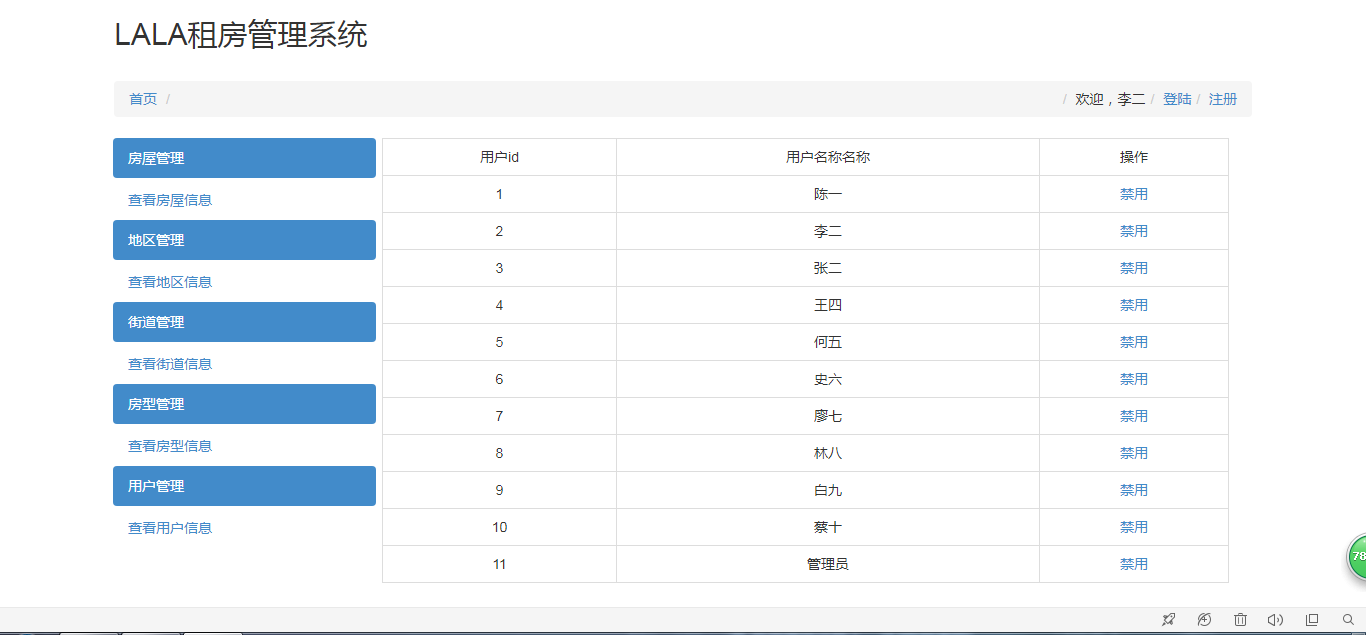1366x635 pixels.
Task: Open 查看房屋信息 link
Action: click(170, 200)
